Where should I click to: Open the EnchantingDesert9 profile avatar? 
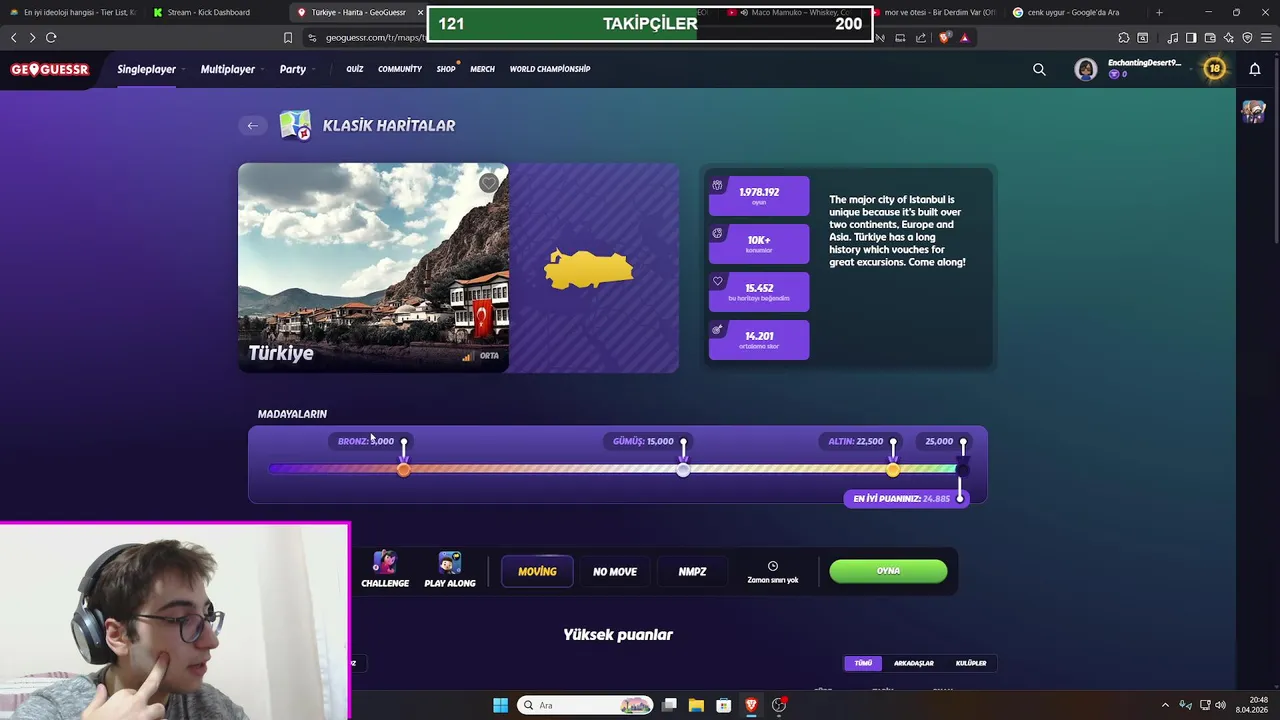(1085, 69)
